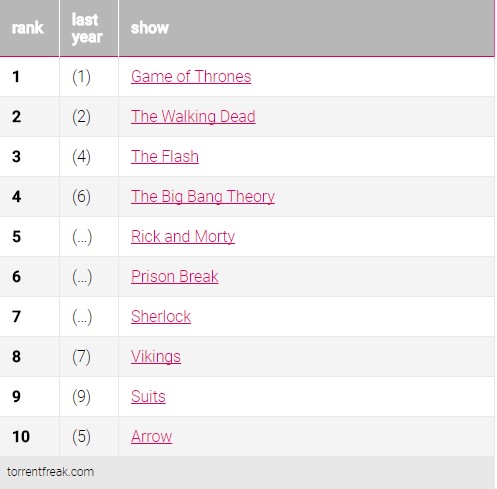497x489 pixels.
Task: Open the Prison Break link
Action: (175, 276)
